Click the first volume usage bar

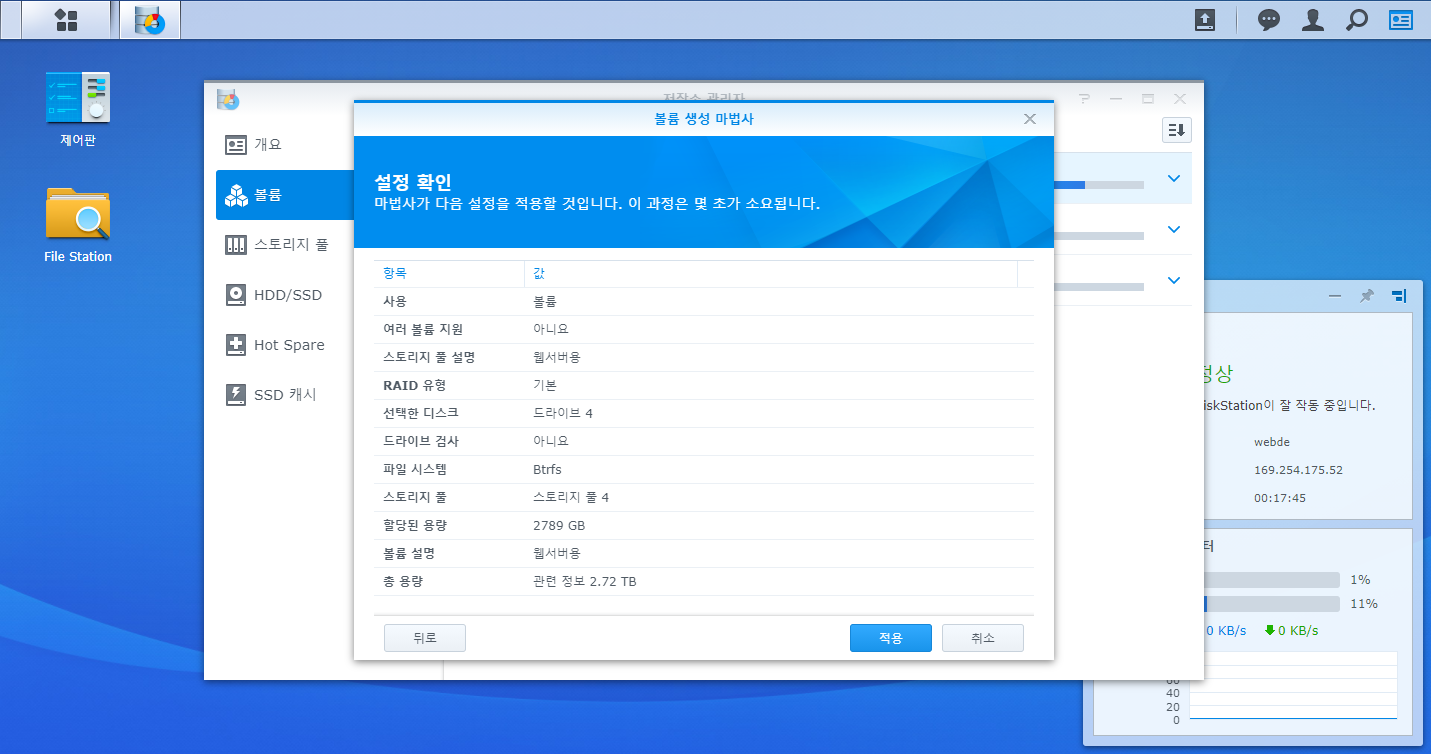(x=1099, y=185)
